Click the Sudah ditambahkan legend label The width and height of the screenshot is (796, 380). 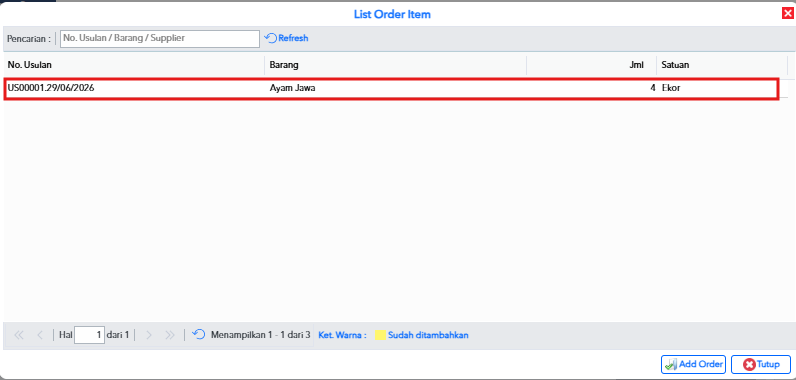pos(428,335)
